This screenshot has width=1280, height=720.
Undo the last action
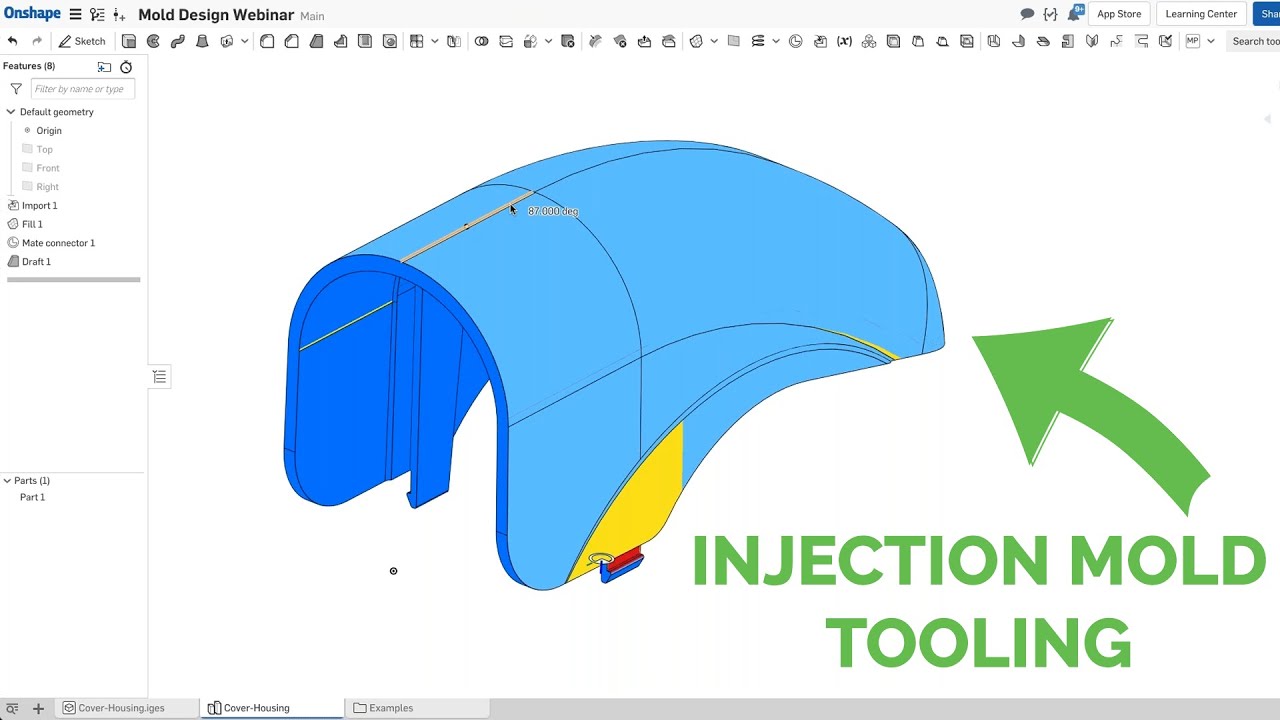pyautogui.click(x=12, y=41)
